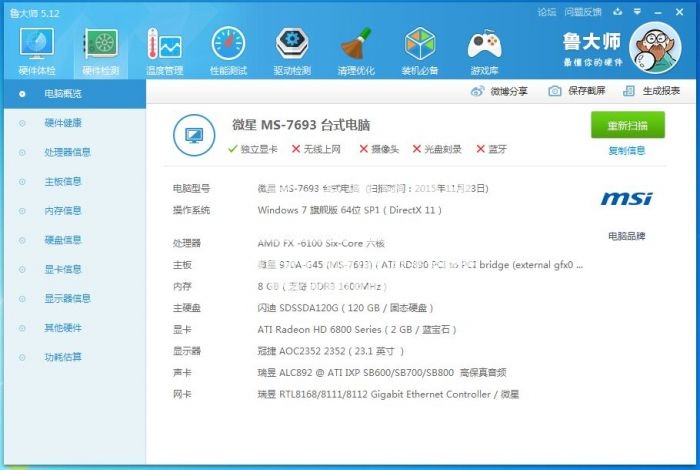Open the 问题反馈 feedback link
This screenshot has height=470, width=700.
583,12
